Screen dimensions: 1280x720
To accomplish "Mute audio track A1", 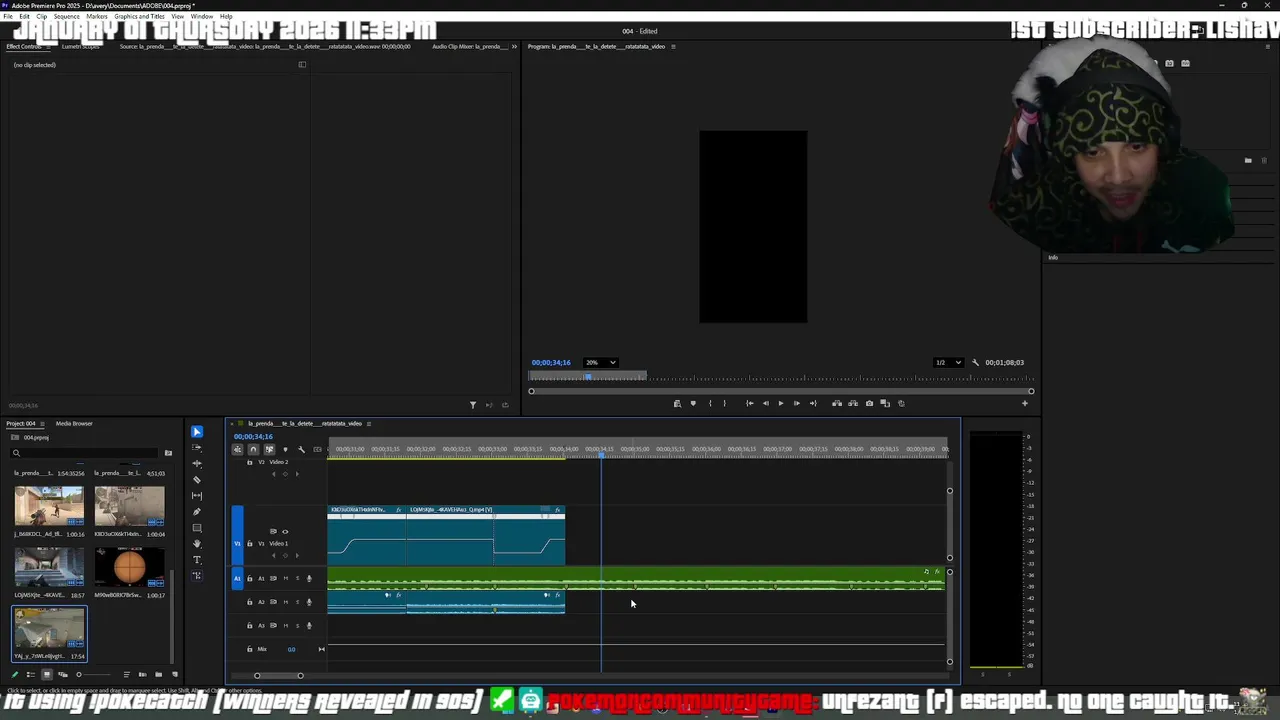I will [286, 578].
